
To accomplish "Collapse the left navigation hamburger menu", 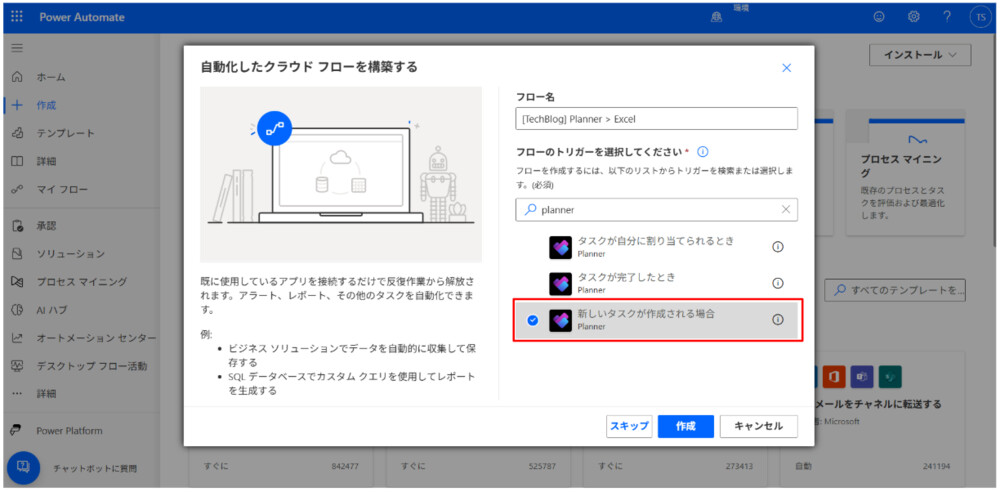I will (x=17, y=48).
